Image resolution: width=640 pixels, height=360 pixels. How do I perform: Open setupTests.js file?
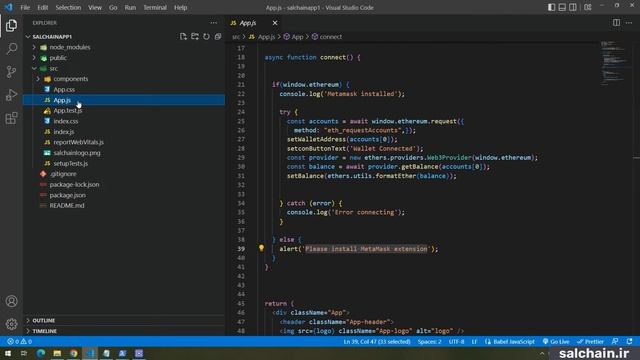coord(70,163)
